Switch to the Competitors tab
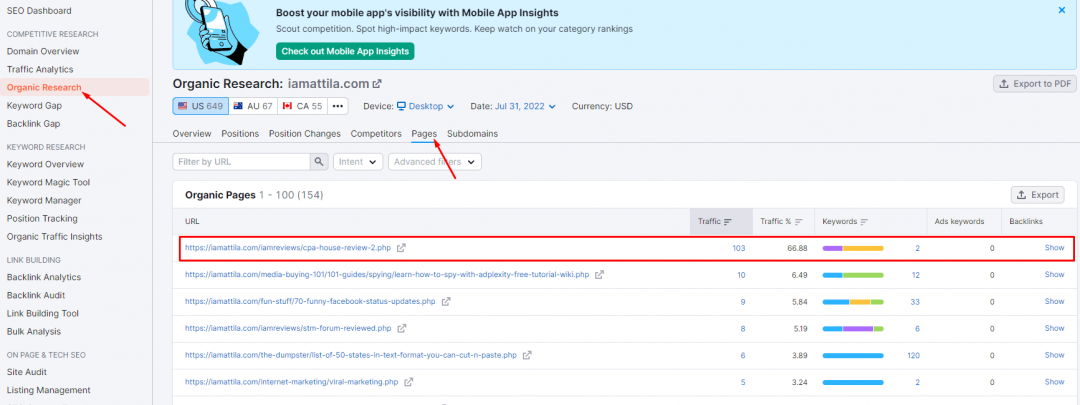Screen dimensions: 1080x405 pos(375,133)
